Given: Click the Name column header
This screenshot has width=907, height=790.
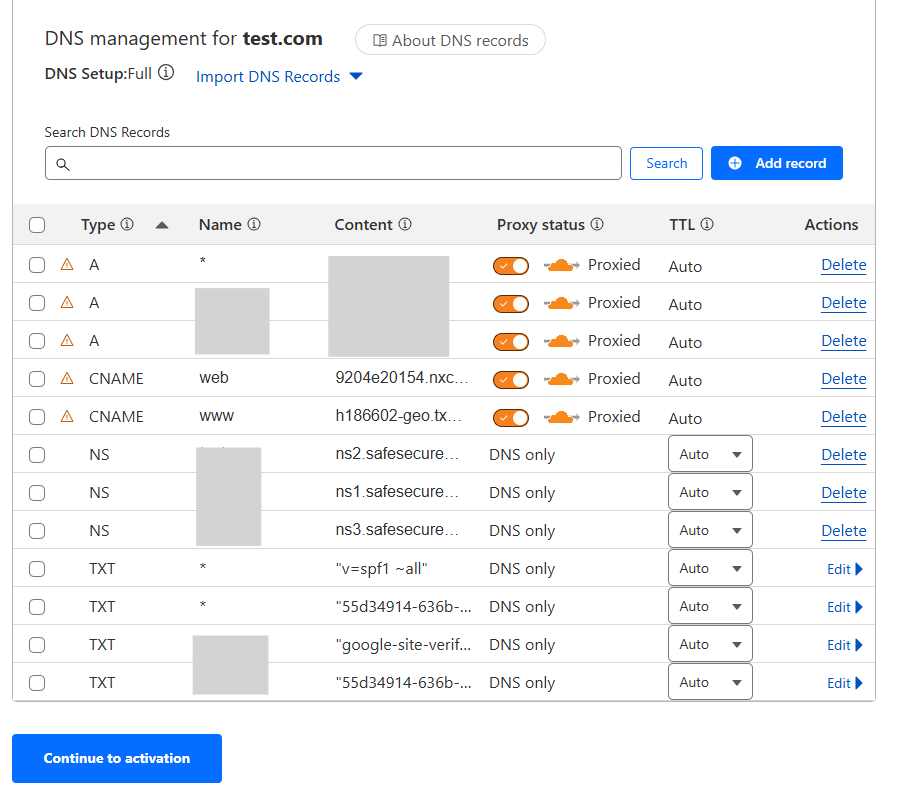Looking at the screenshot, I should [220, 224].
